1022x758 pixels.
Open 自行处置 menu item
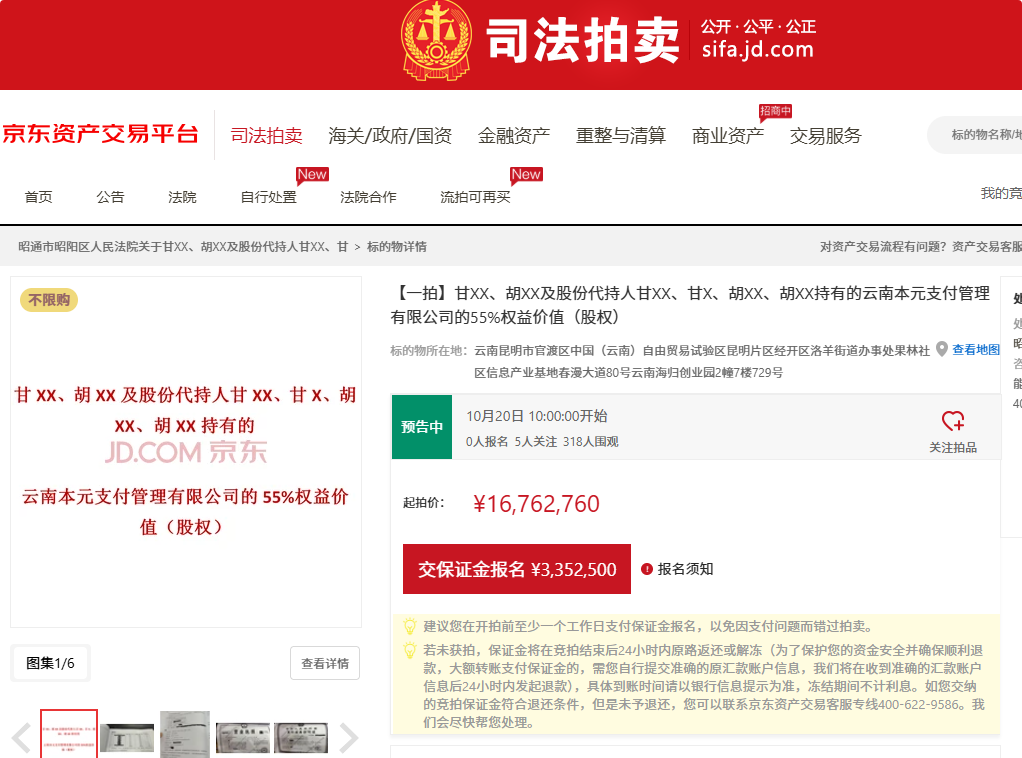point(269,197)
